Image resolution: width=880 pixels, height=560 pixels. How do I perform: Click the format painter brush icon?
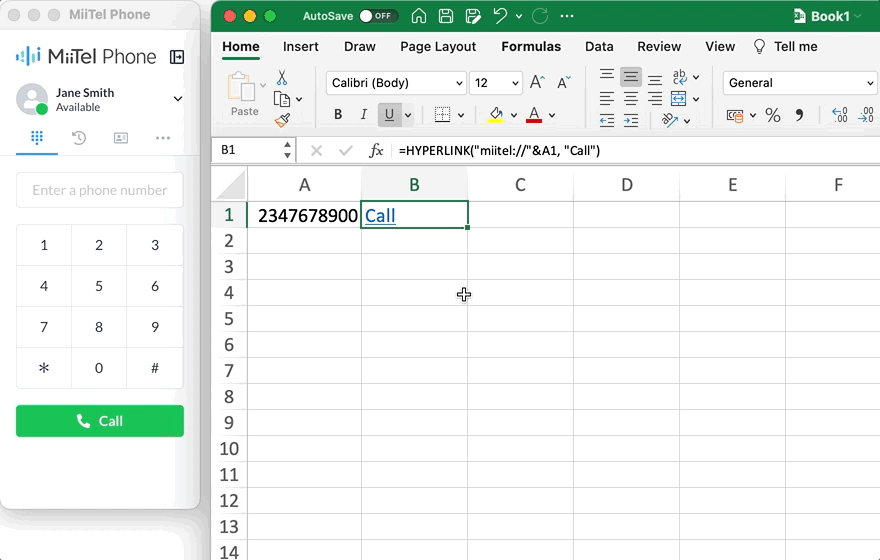pyautogui.click(x=282, y=120)
